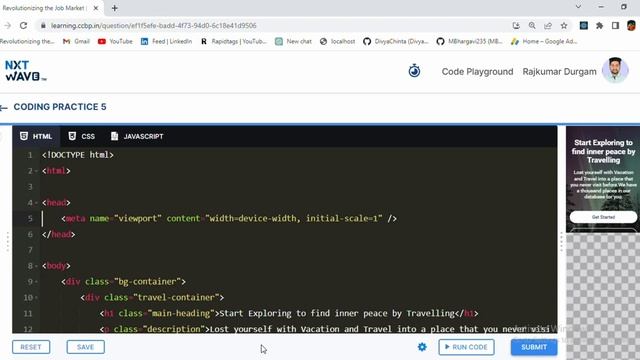This screenshot has height=360, width=640.
Task: Open the Gmail bookmark
Action: [76, 41]
